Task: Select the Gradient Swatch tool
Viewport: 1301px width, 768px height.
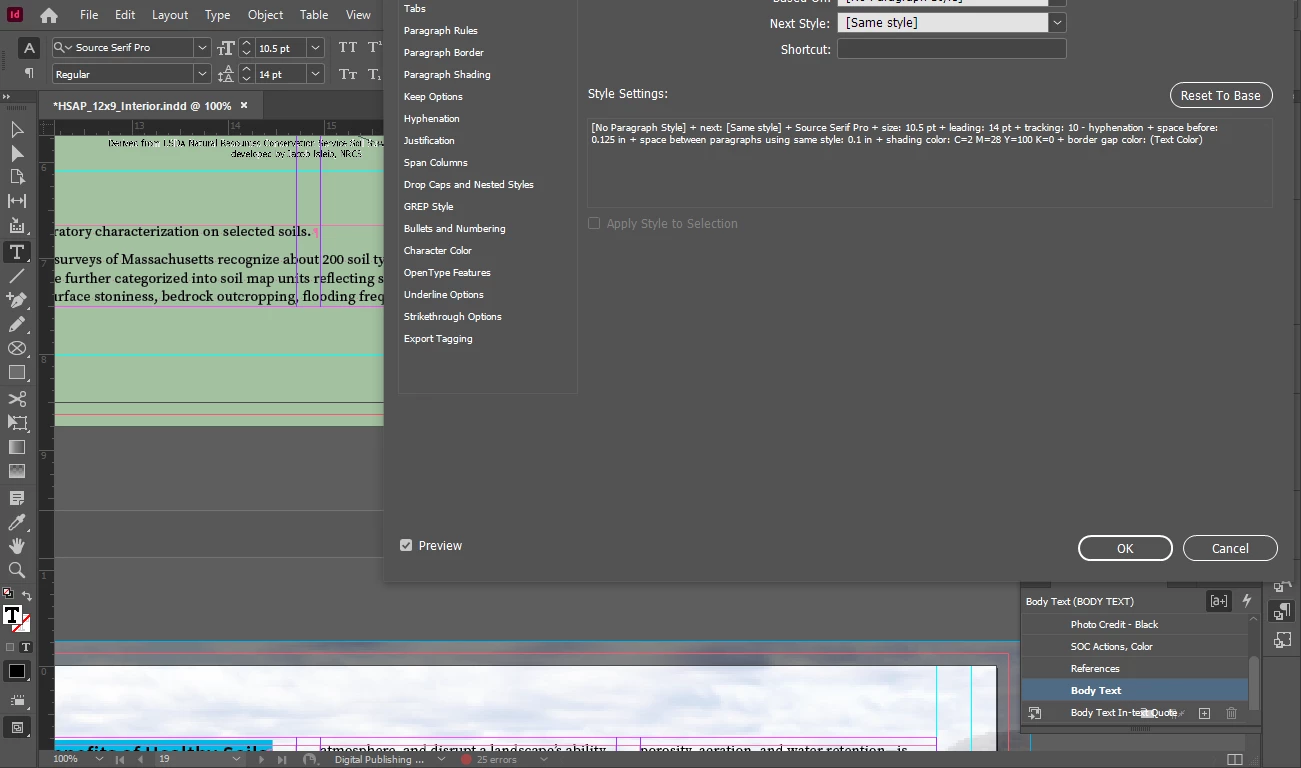Action: coord(17,447)
